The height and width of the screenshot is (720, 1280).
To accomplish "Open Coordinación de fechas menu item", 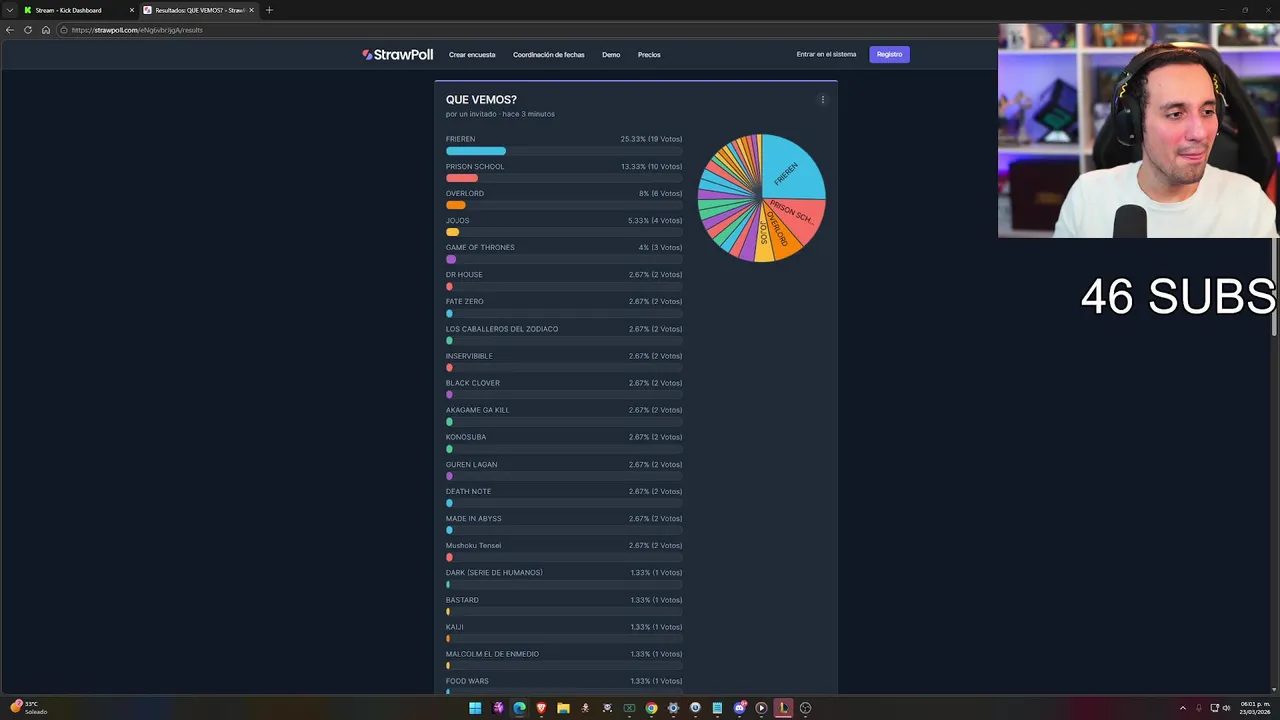I will 549,55.
